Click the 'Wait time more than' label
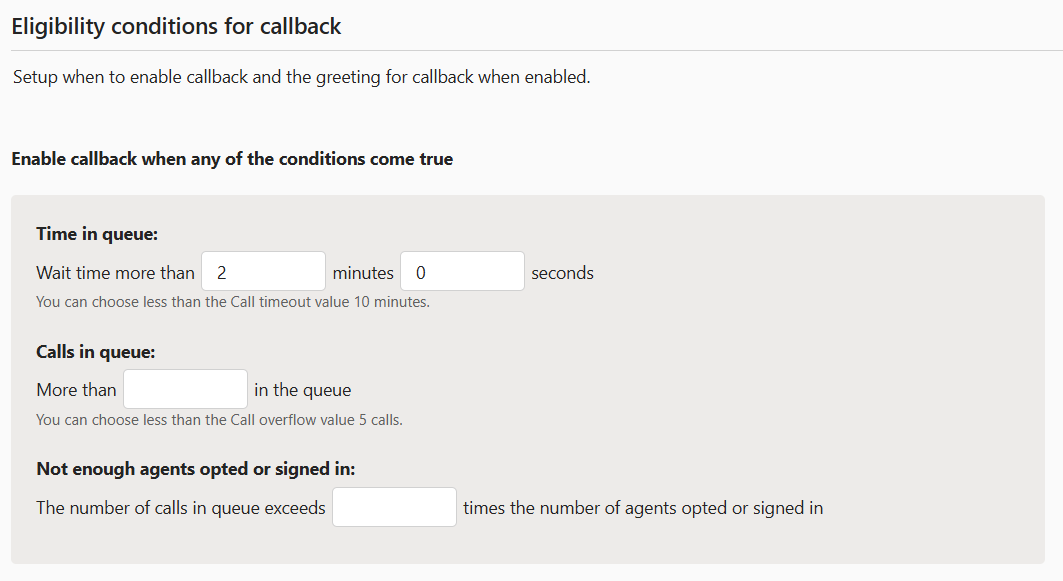The width and height of the screenshot is (1063, 581). tap(115, 273)
